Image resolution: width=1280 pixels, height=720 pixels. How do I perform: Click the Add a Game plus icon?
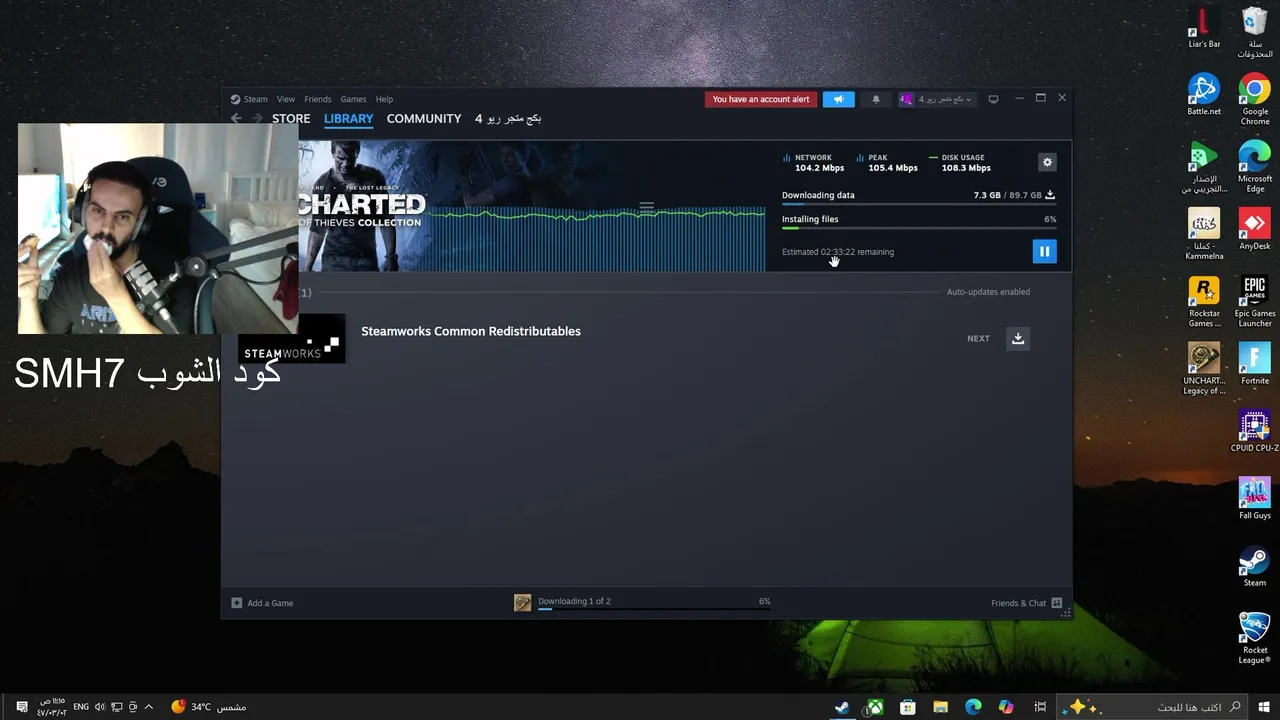tap(236, 603)
